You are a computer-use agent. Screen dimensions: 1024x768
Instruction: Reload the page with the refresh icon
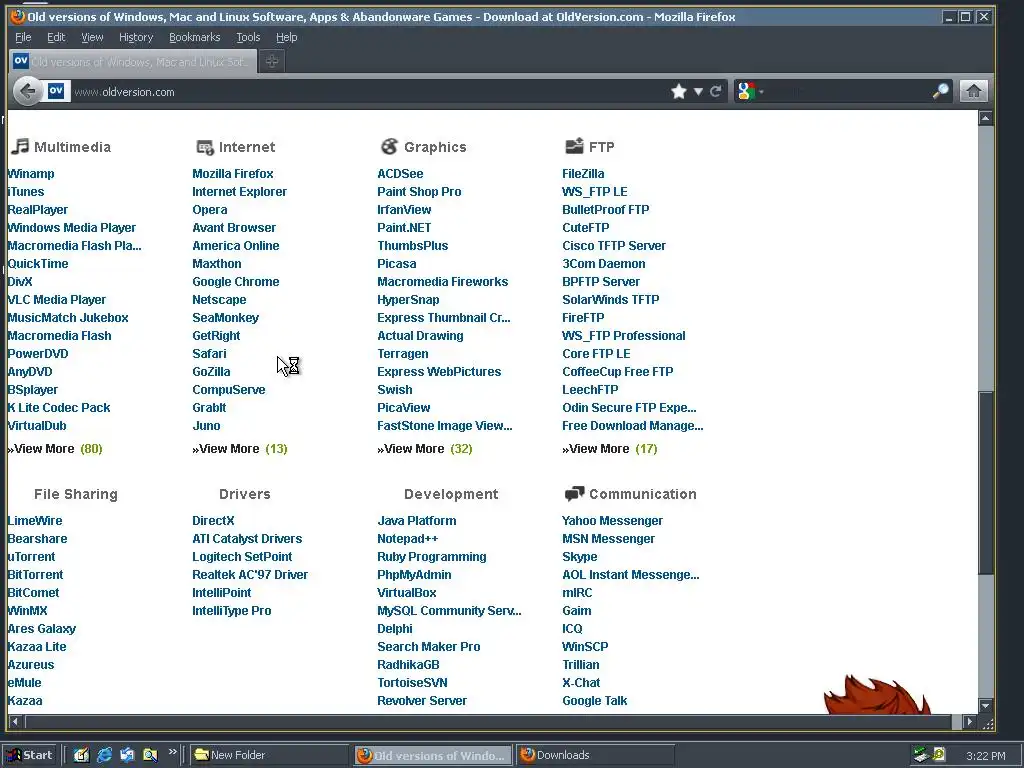point(716,91)
